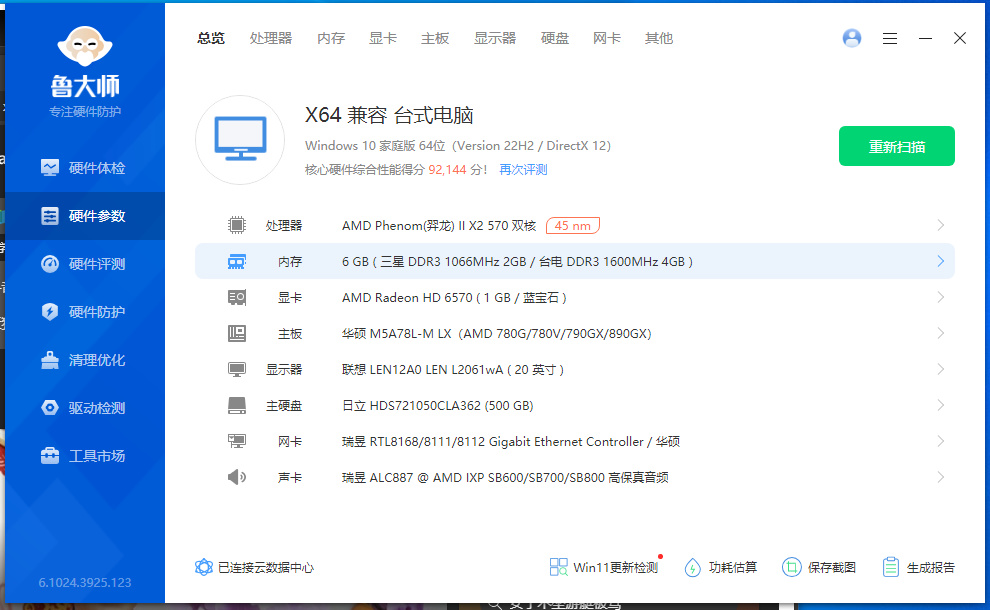Click the 声卡 speaker icon
The height and width of the screenshot is (610, 990).
coord(237,477)
